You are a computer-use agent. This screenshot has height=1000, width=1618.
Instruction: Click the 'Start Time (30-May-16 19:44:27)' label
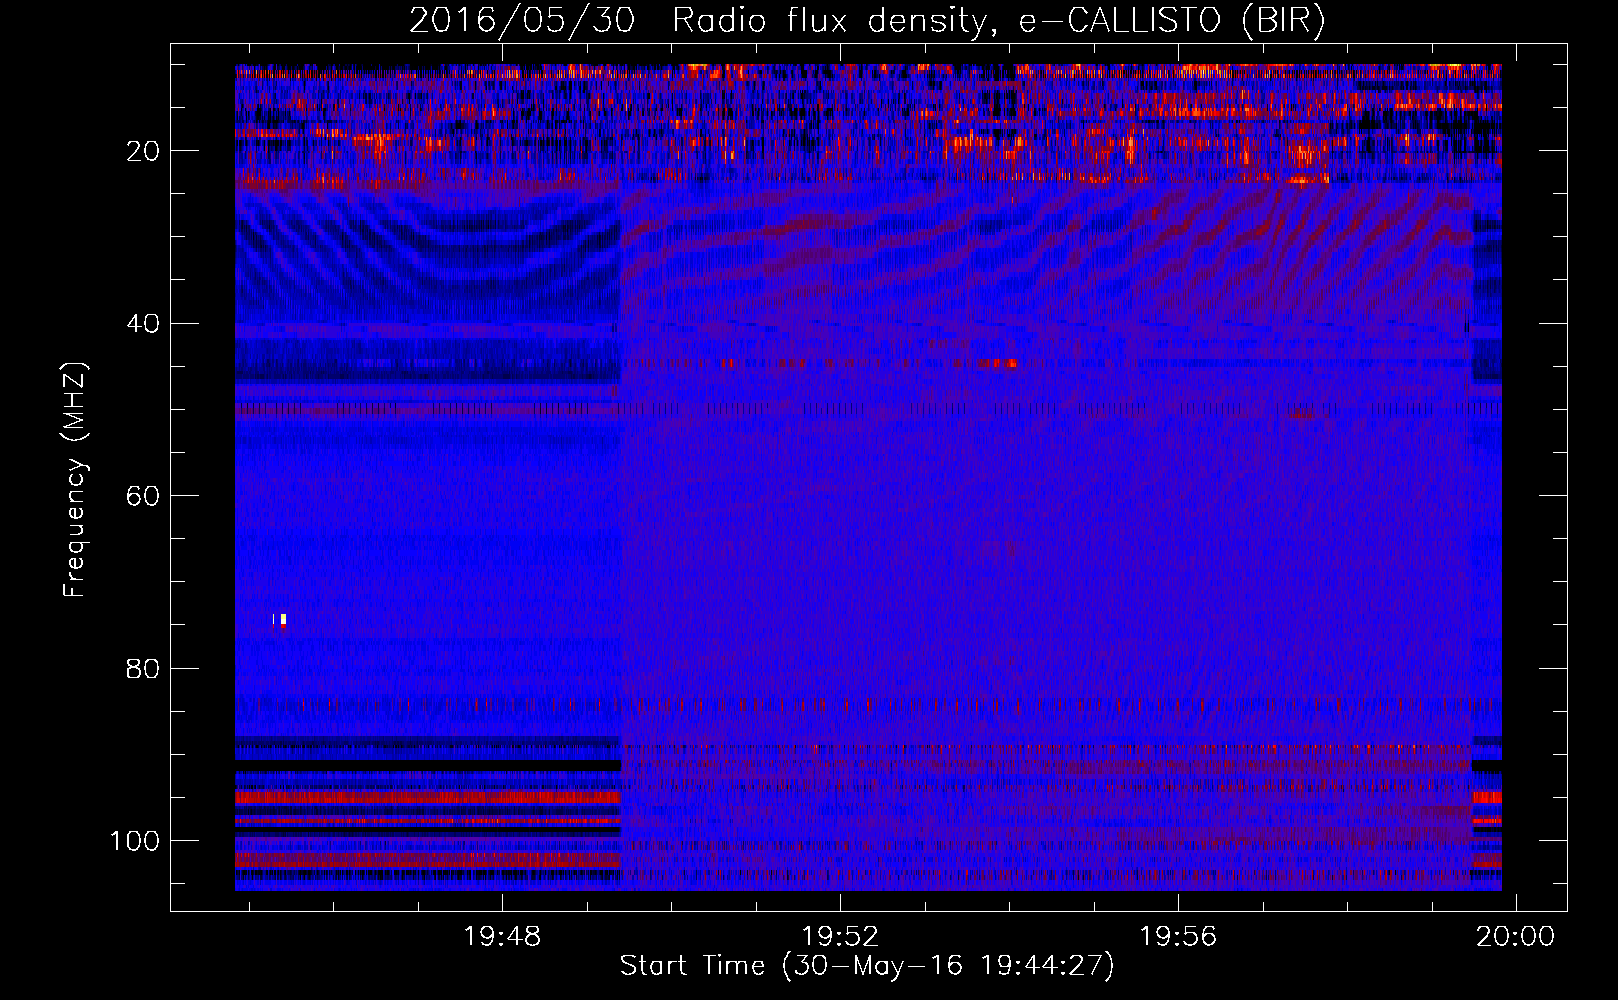pyautogui.click(x=867, y=966)
